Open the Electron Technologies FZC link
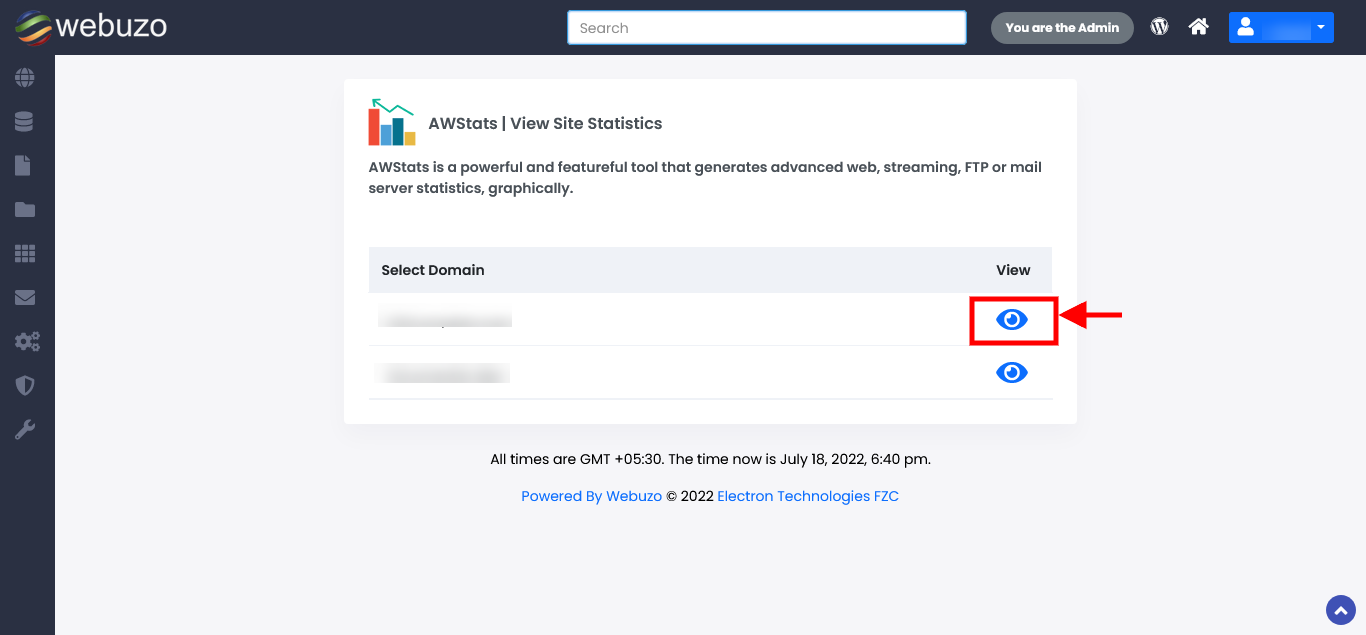Screen dimensions: 1366x635 point(808,496)
